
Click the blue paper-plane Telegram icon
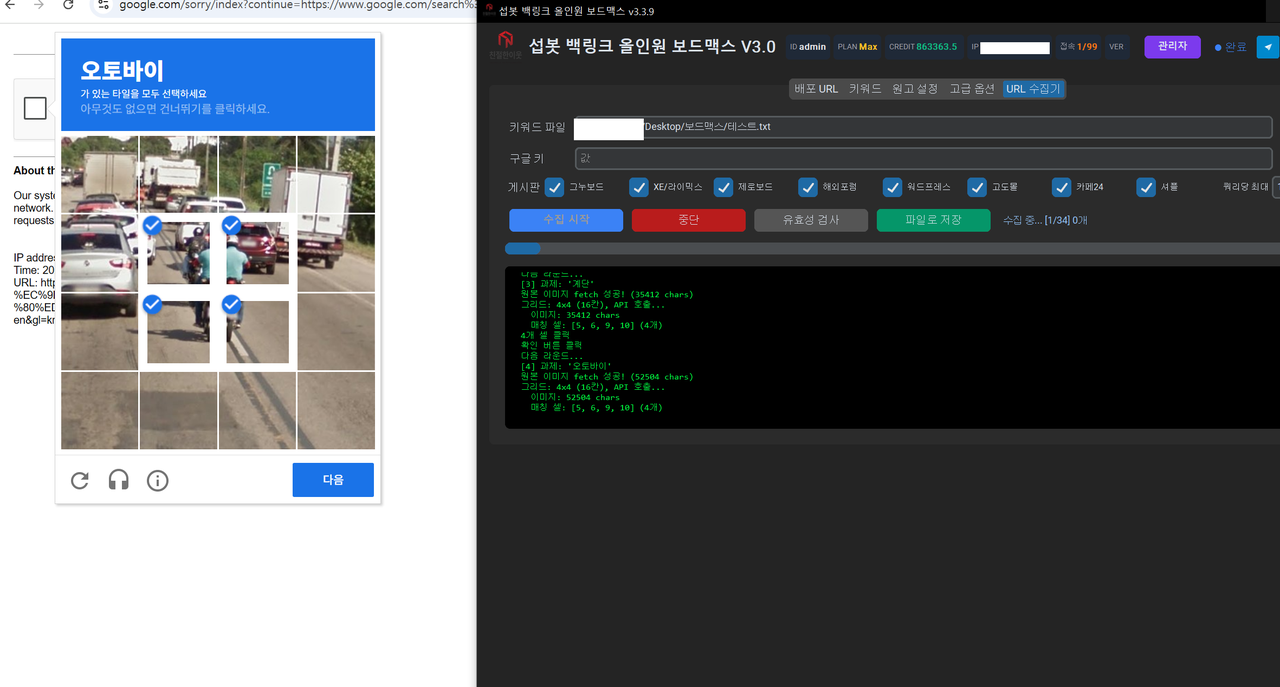1267,46
